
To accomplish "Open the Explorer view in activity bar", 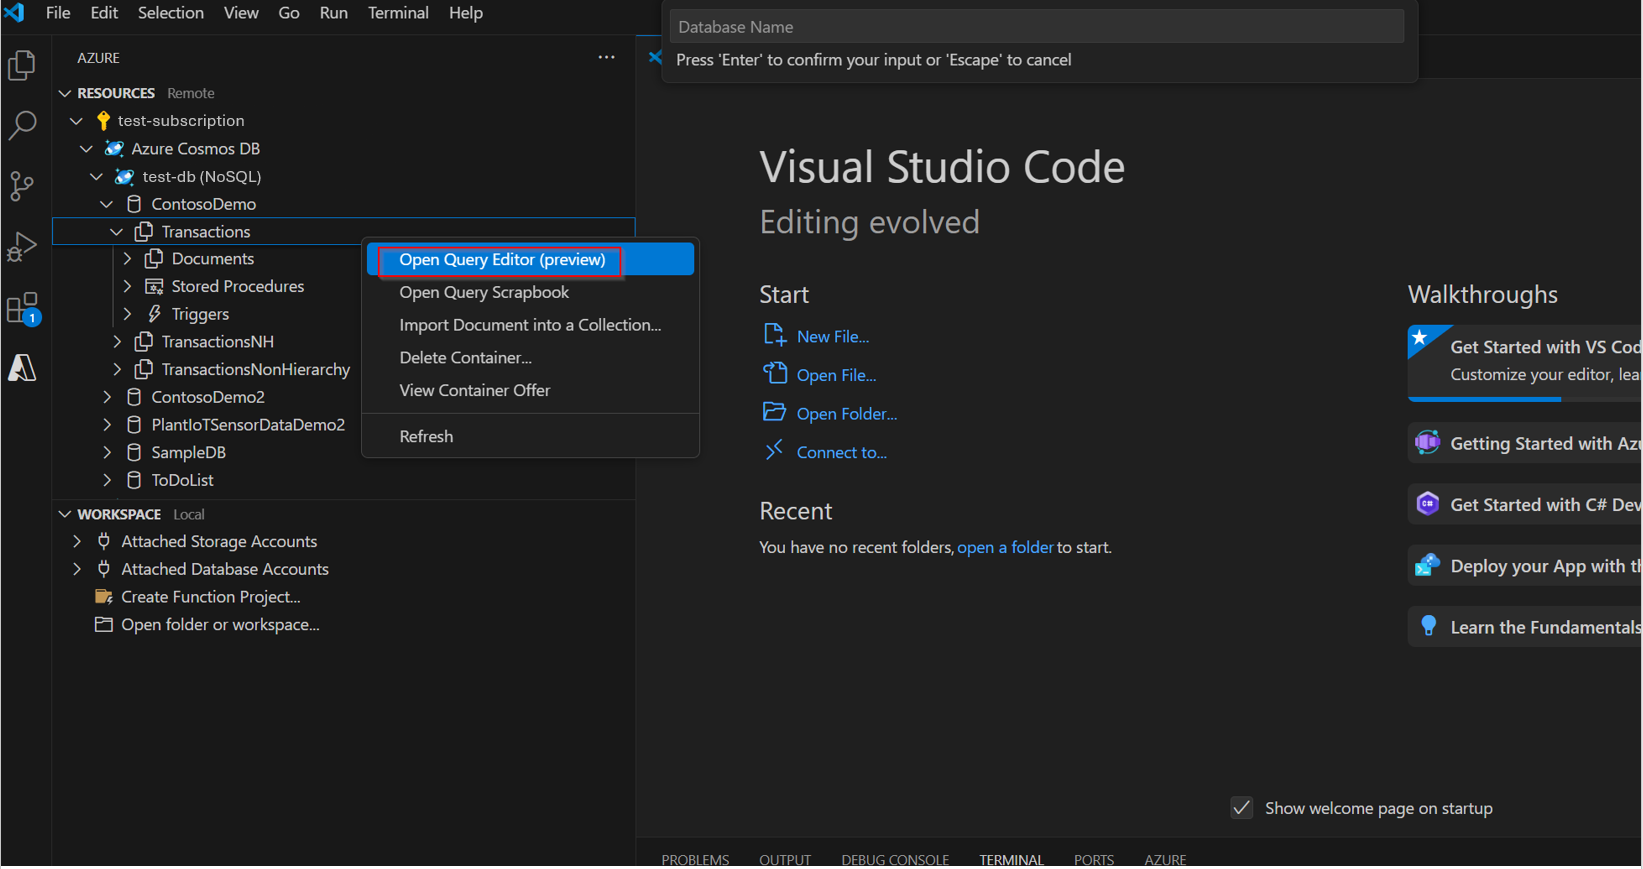I will (x=22, y=66).
